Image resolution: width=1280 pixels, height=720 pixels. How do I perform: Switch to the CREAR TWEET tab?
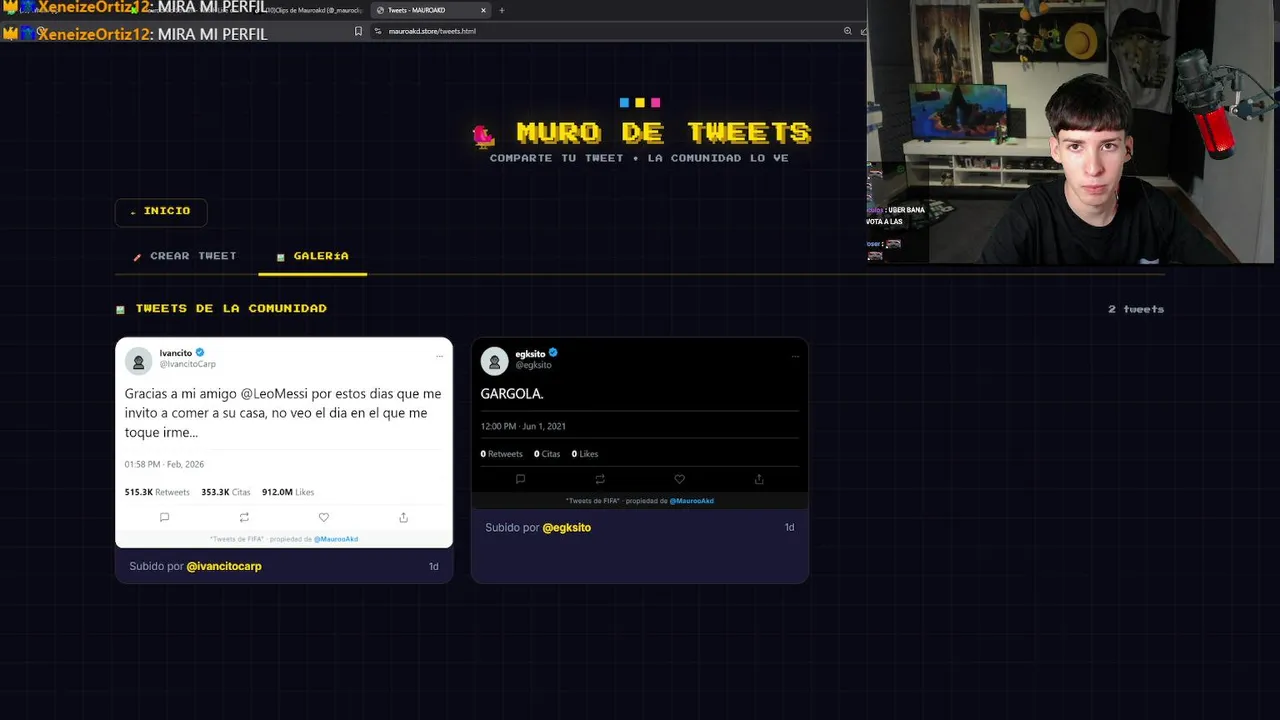(x=185, y=256)
